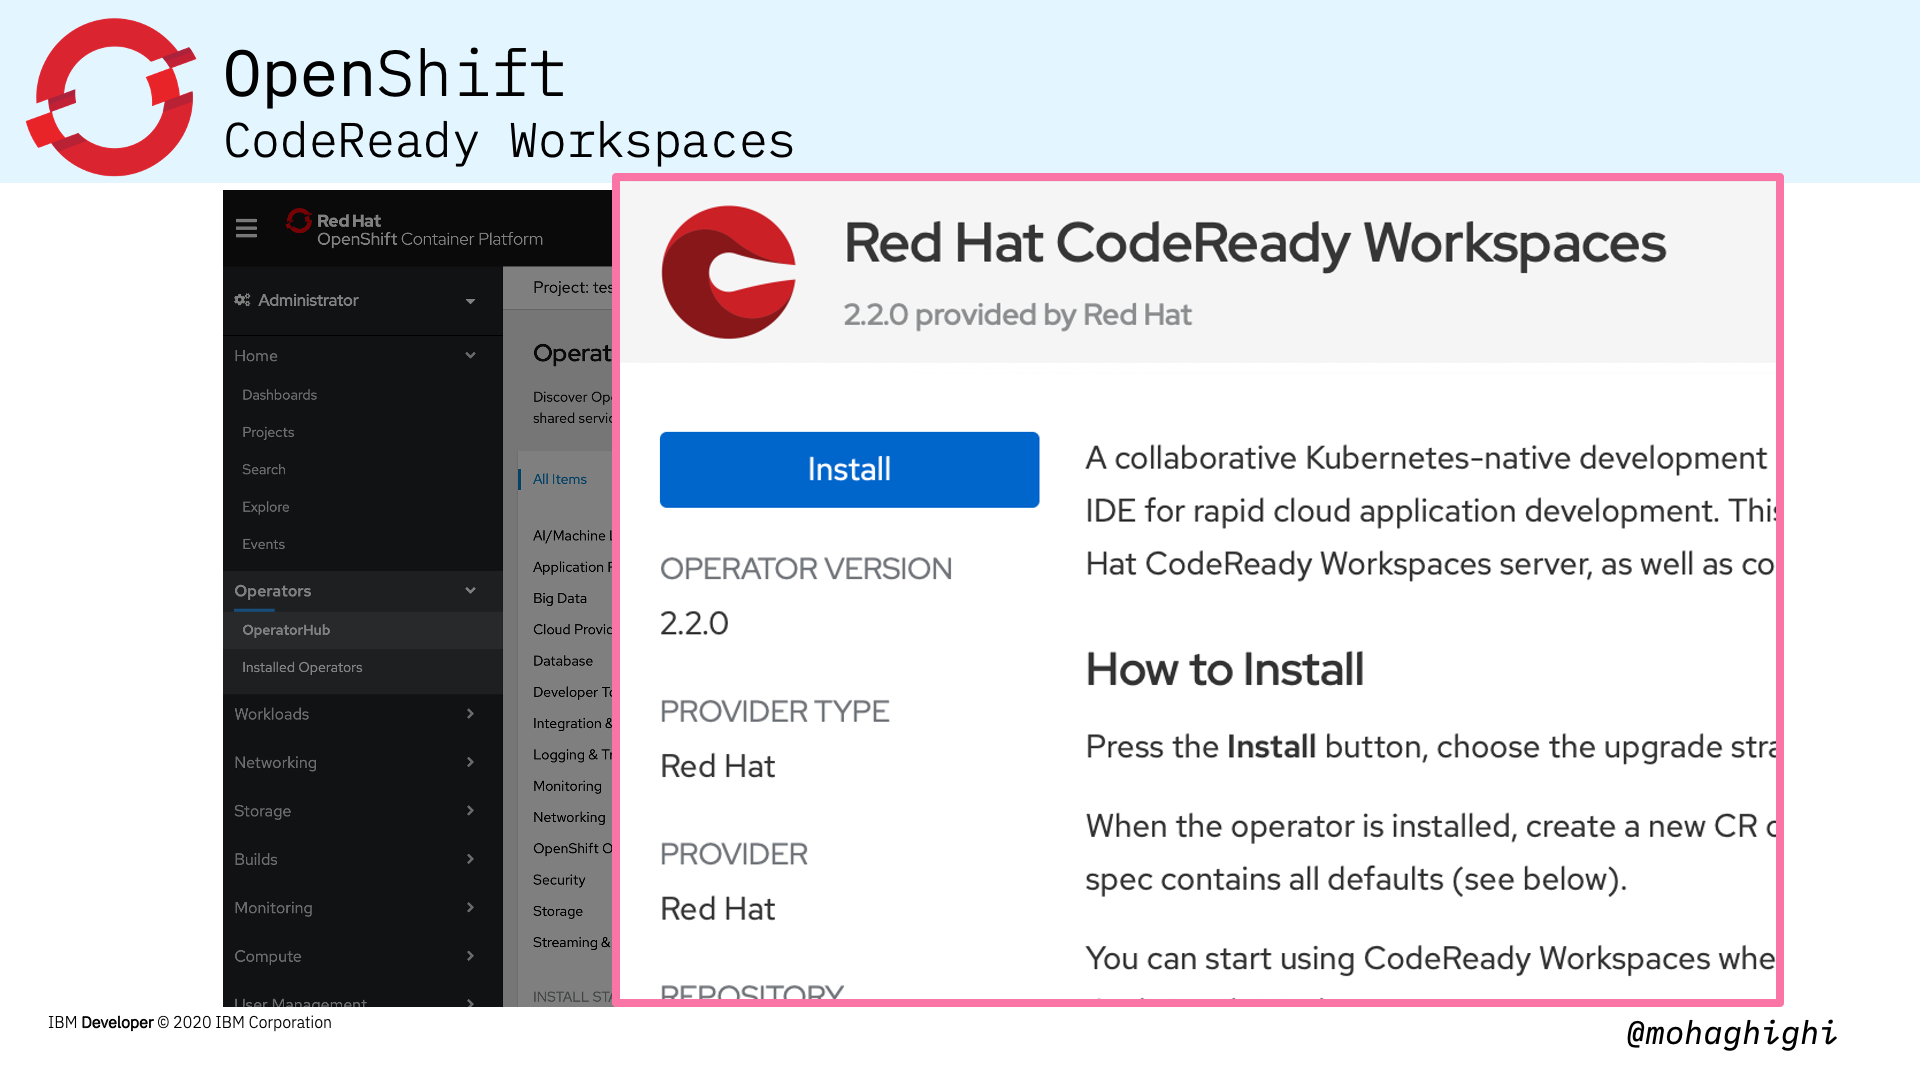Click the Administrator gear icon

(242, 300)
